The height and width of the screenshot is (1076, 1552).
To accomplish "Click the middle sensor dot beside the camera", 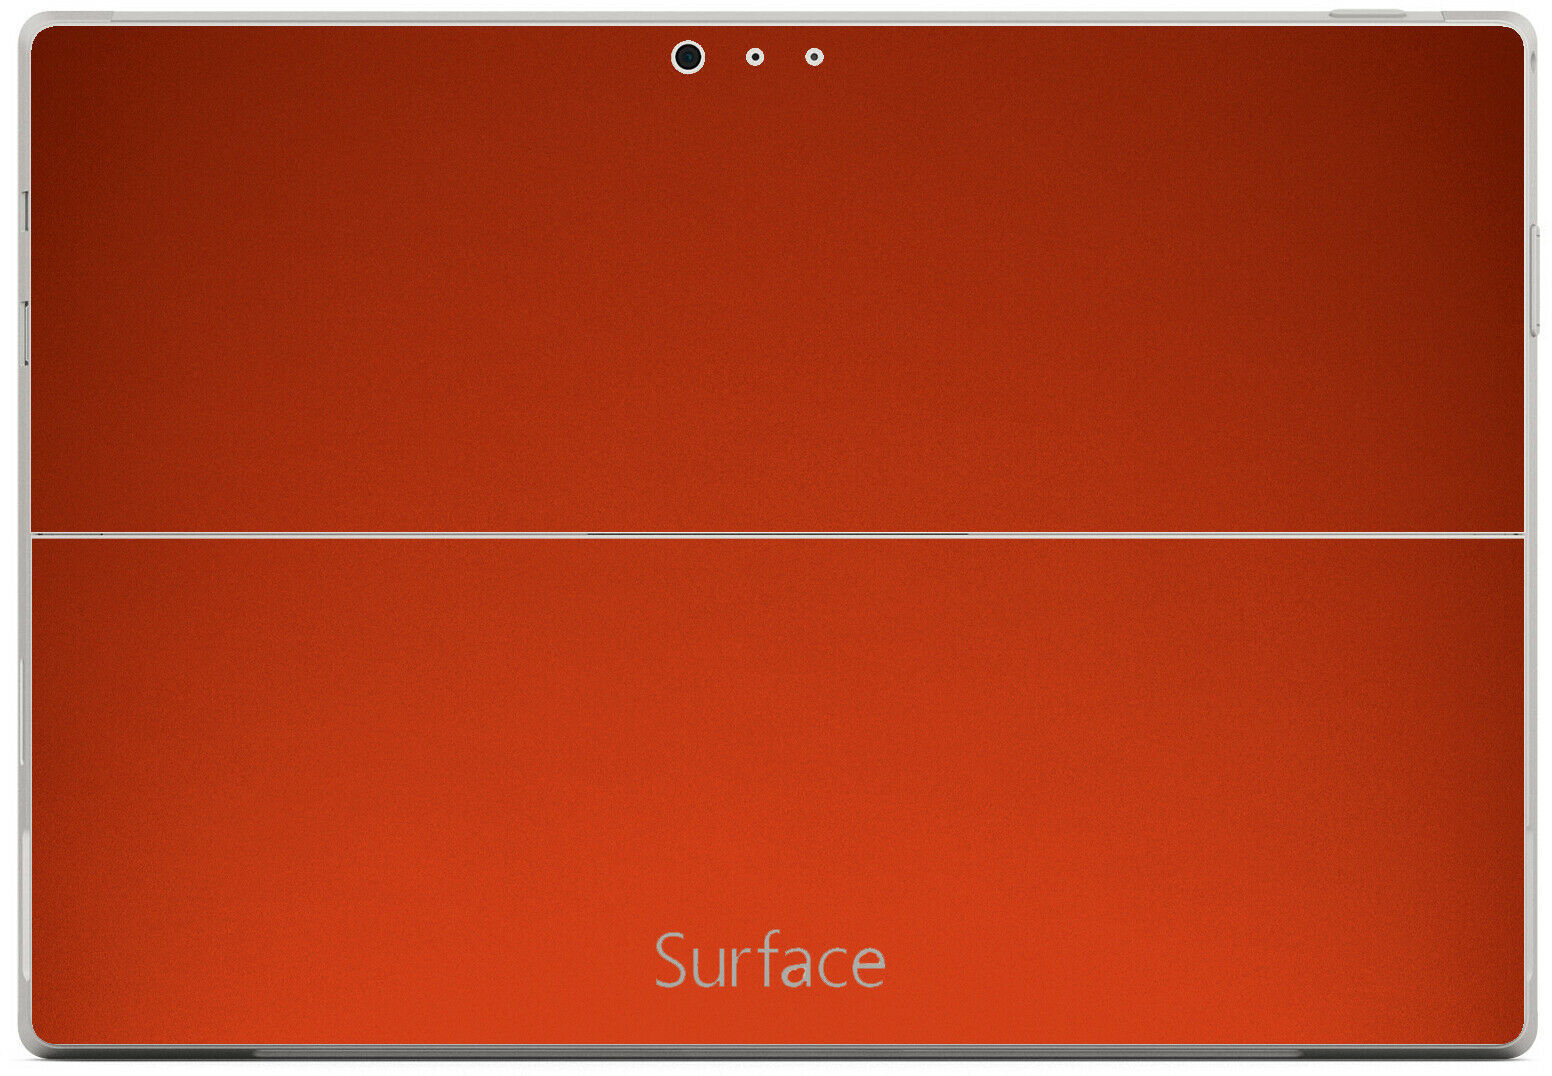I will tap(755, 57).
